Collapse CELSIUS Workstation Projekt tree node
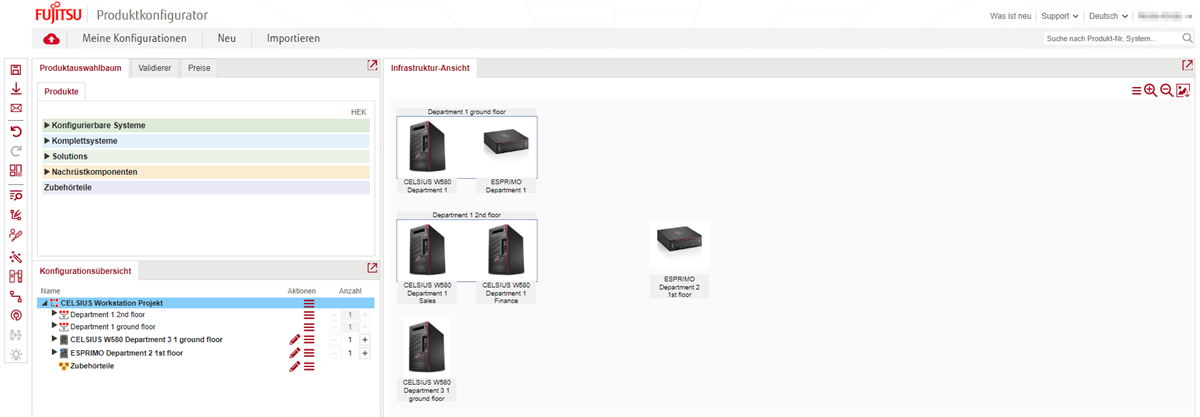 pos(43,303)
